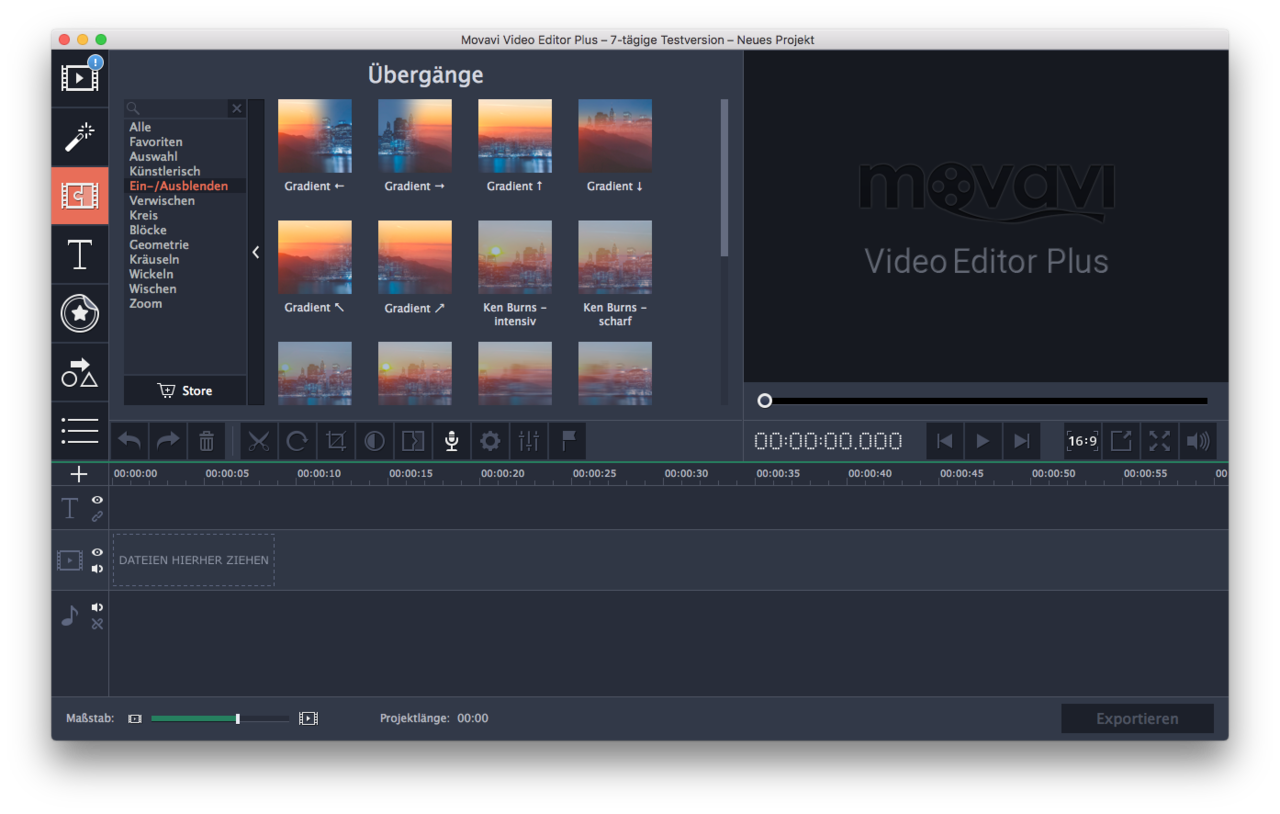Click the preview volume speaker icon
This screenshot has width=1280, height=814.
1198,441
